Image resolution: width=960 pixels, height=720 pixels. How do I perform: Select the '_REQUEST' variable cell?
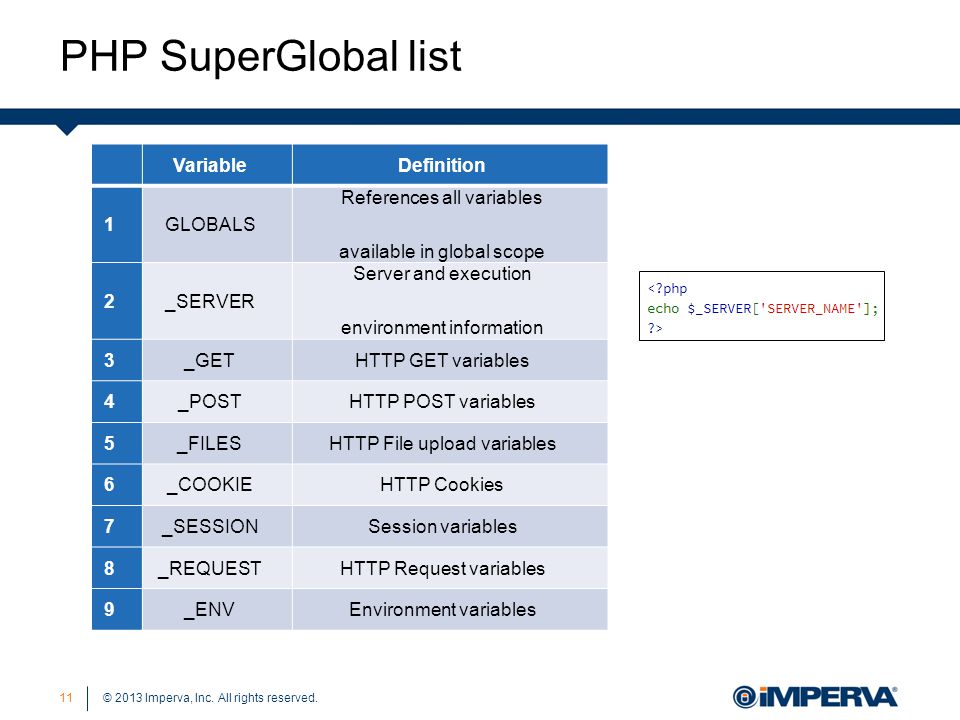pyautogui.click(x=217, y=568)
